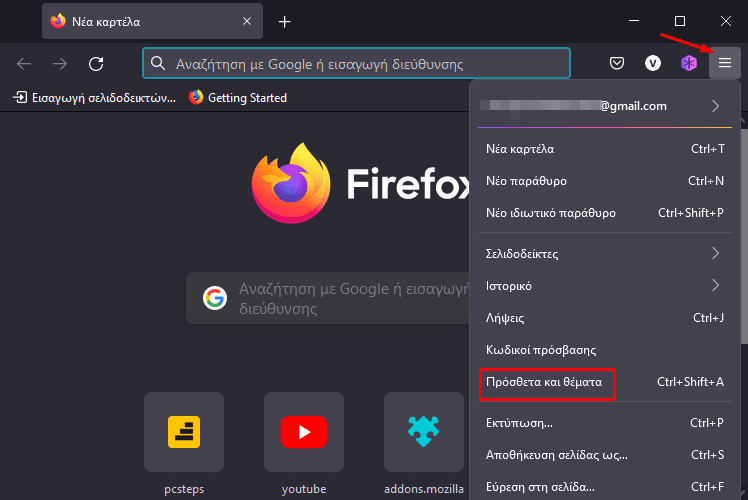Expand the Ιστορικό submenu
The image size is (748, 500).
(x=604, y=285)
